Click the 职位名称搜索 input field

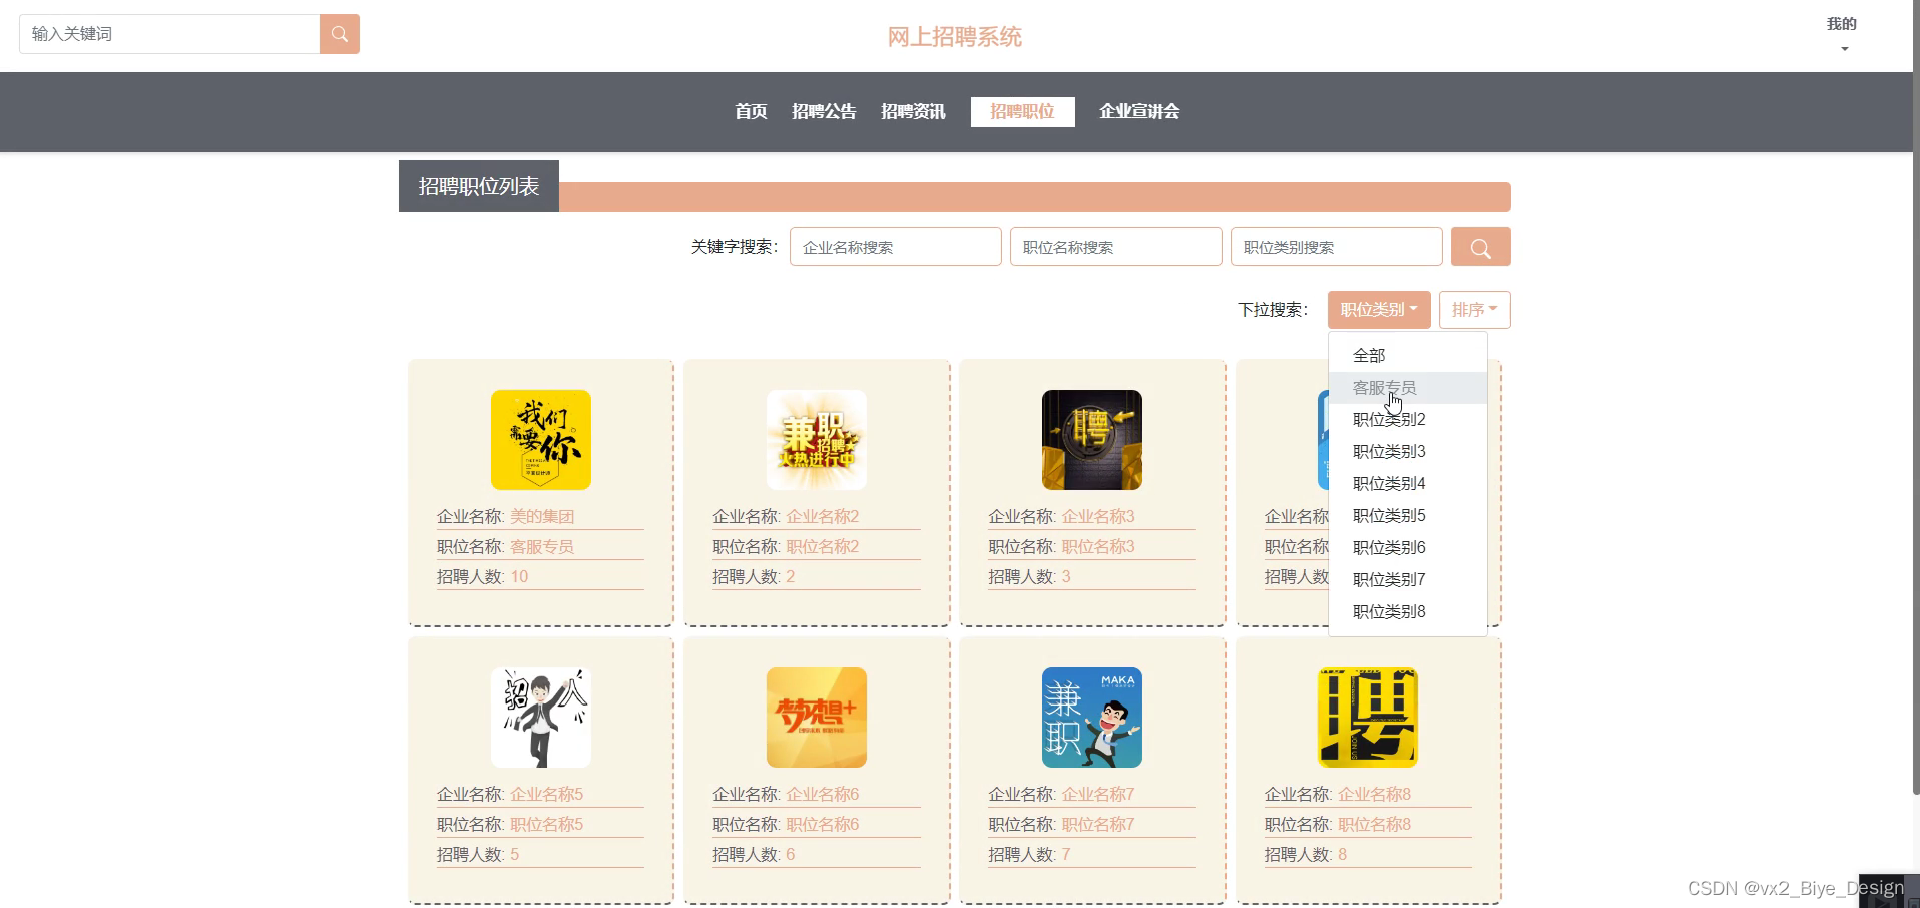click(x=1116, y=247)
